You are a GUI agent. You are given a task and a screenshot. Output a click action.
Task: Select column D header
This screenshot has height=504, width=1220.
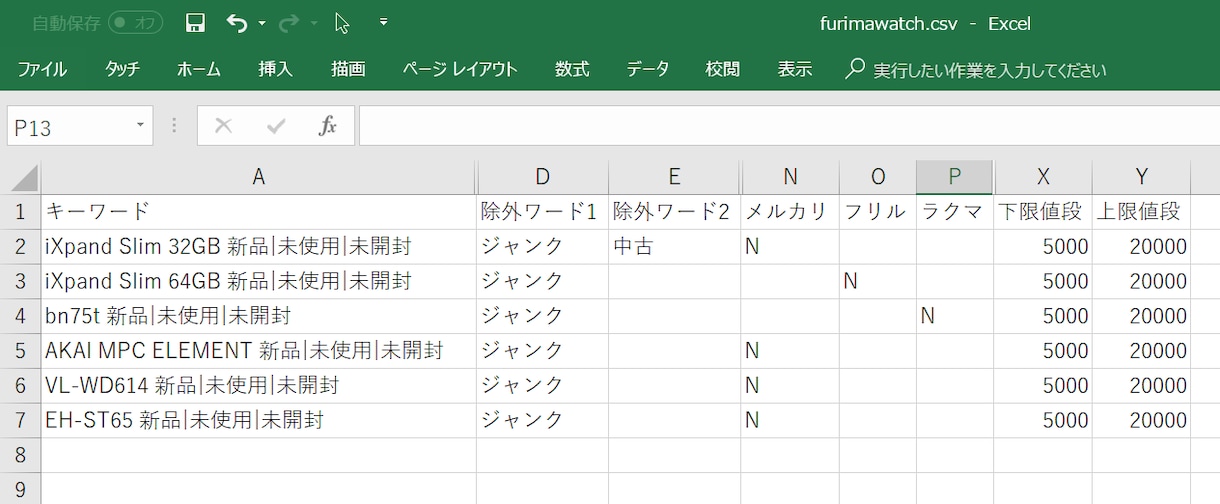coord(543,177)
